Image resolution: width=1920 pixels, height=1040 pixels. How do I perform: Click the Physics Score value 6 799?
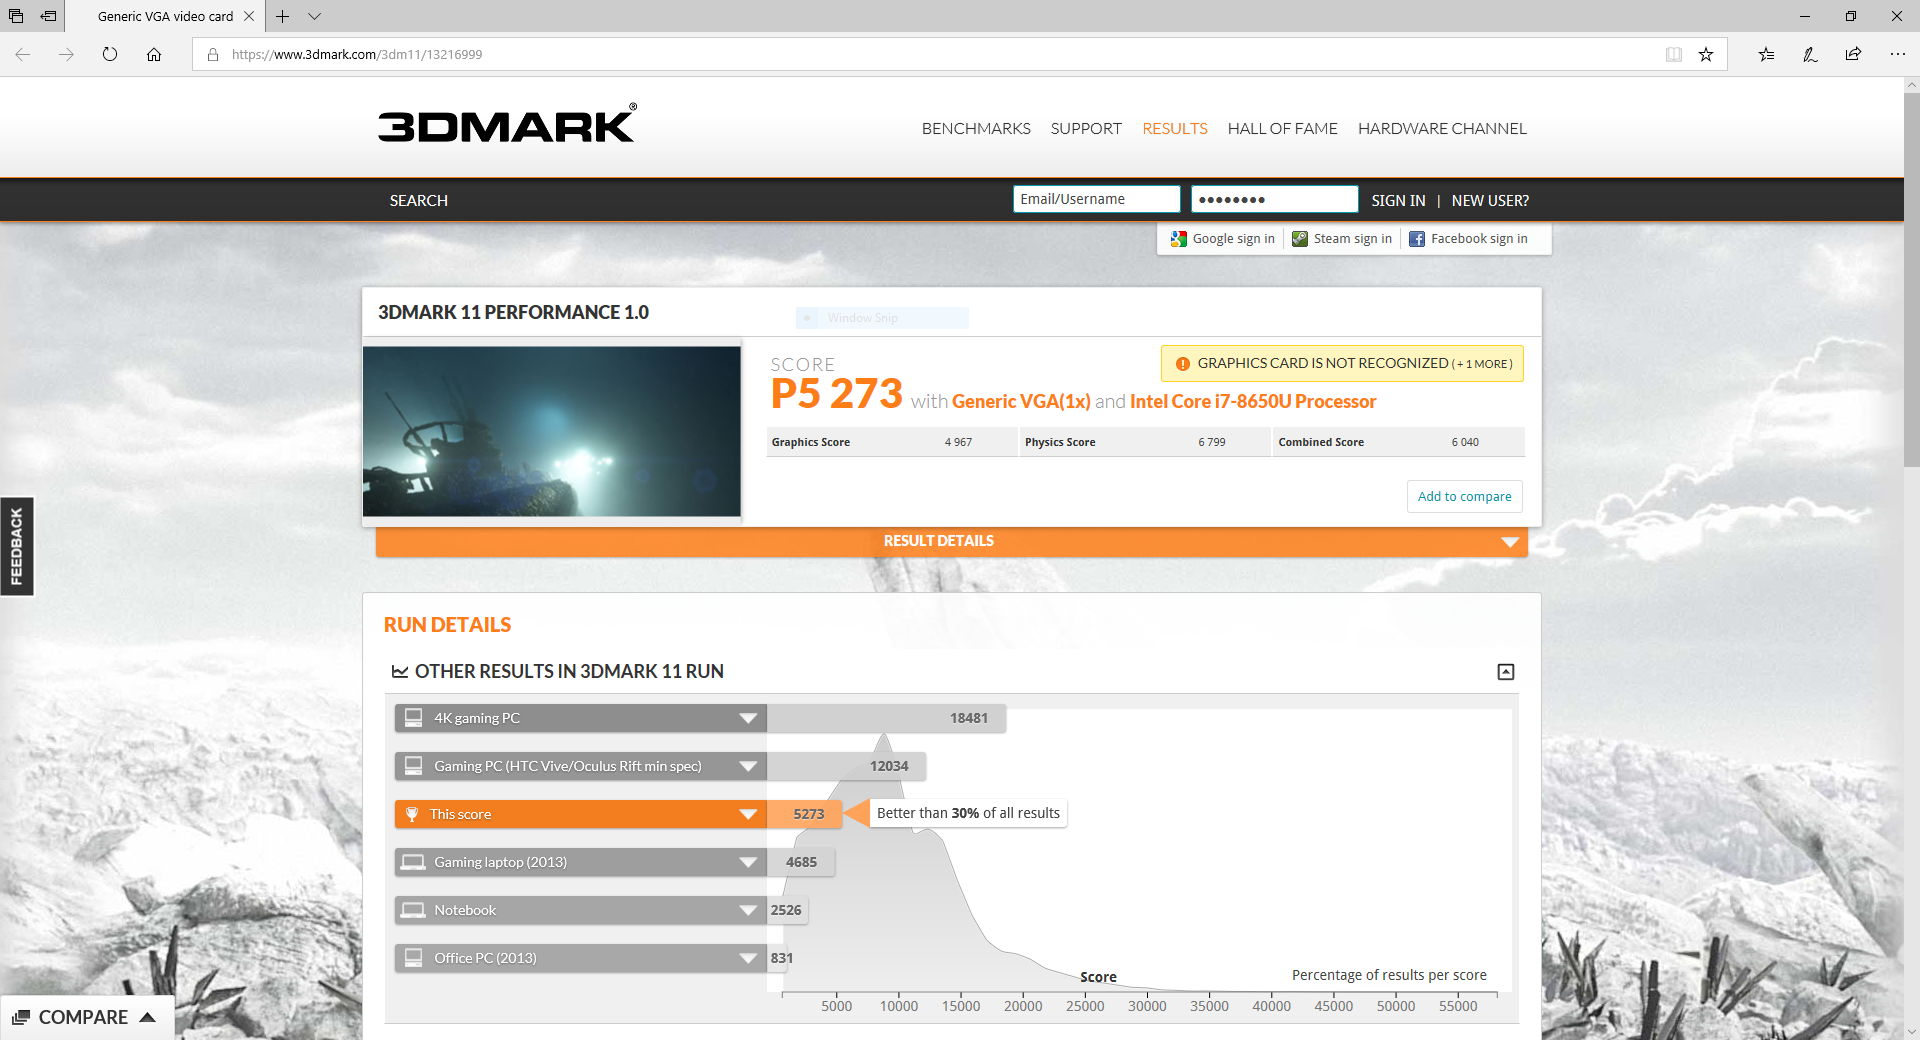point(1212,442)
